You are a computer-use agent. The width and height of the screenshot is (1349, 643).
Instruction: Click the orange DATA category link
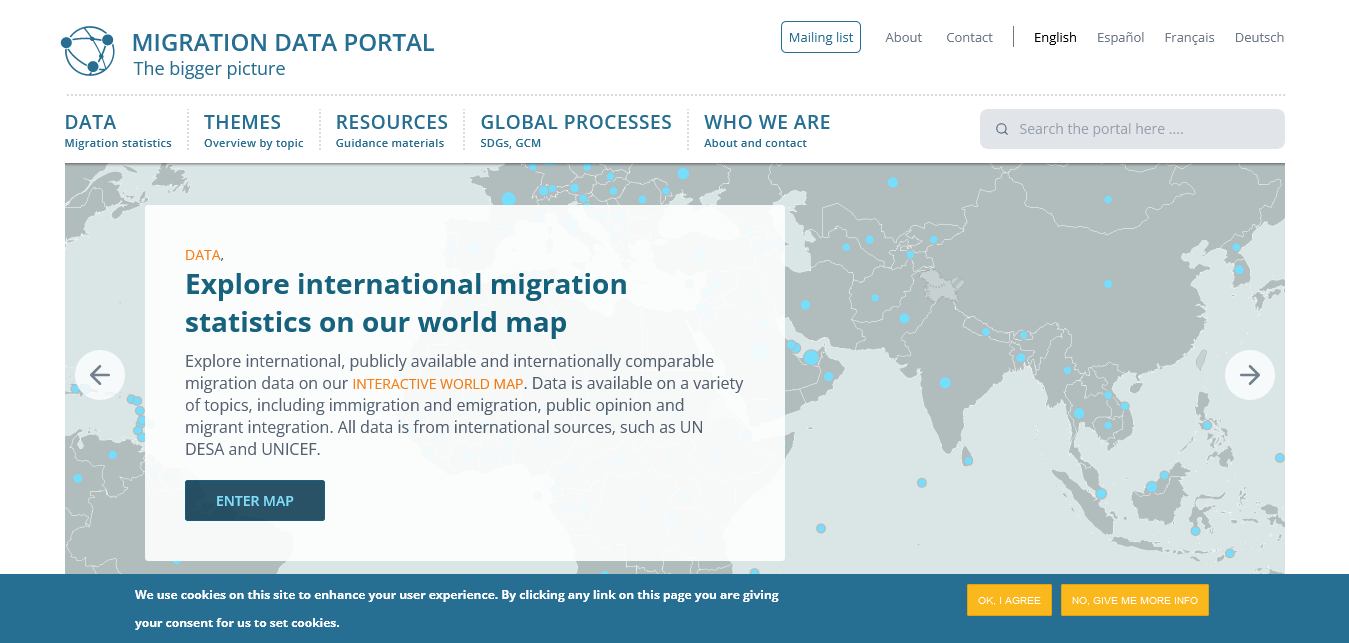pyautogui.click(x=202, y=255)
